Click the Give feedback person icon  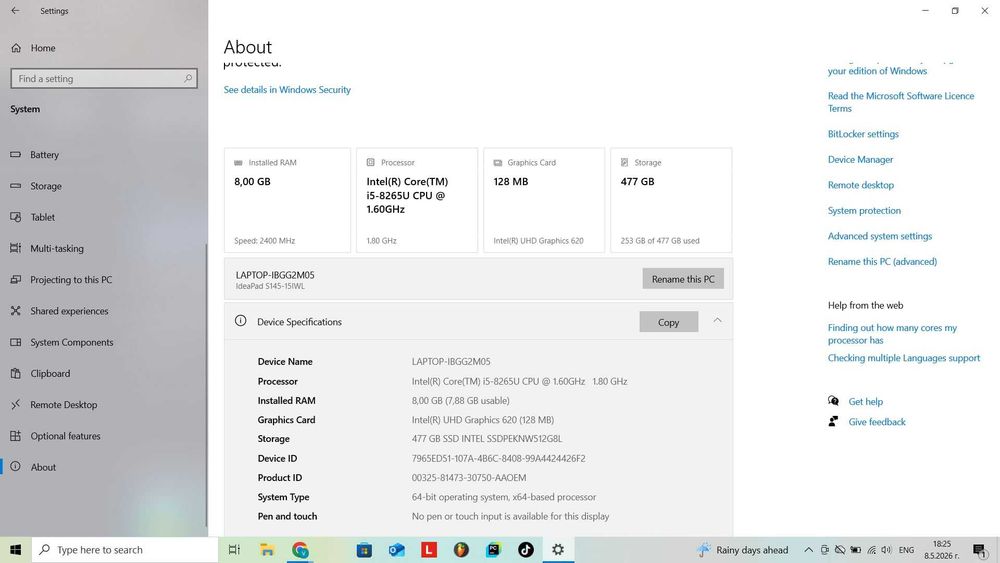point(833,421)
